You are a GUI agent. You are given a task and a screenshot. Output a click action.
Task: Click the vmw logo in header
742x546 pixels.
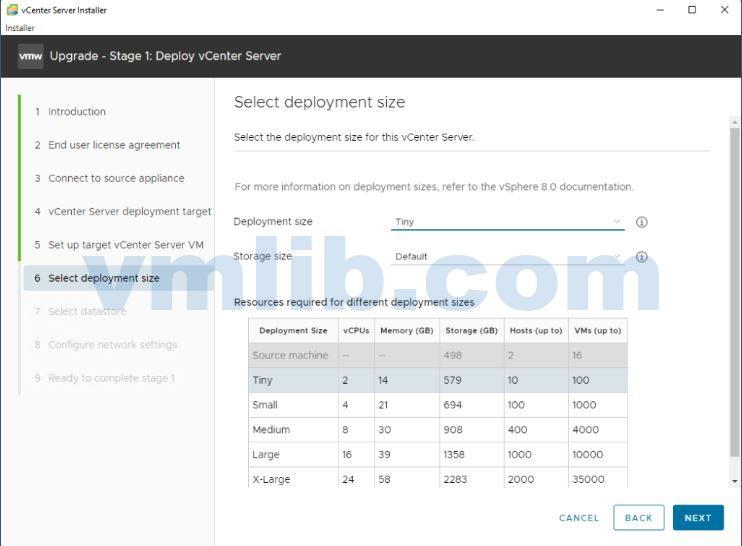point(30,56)
